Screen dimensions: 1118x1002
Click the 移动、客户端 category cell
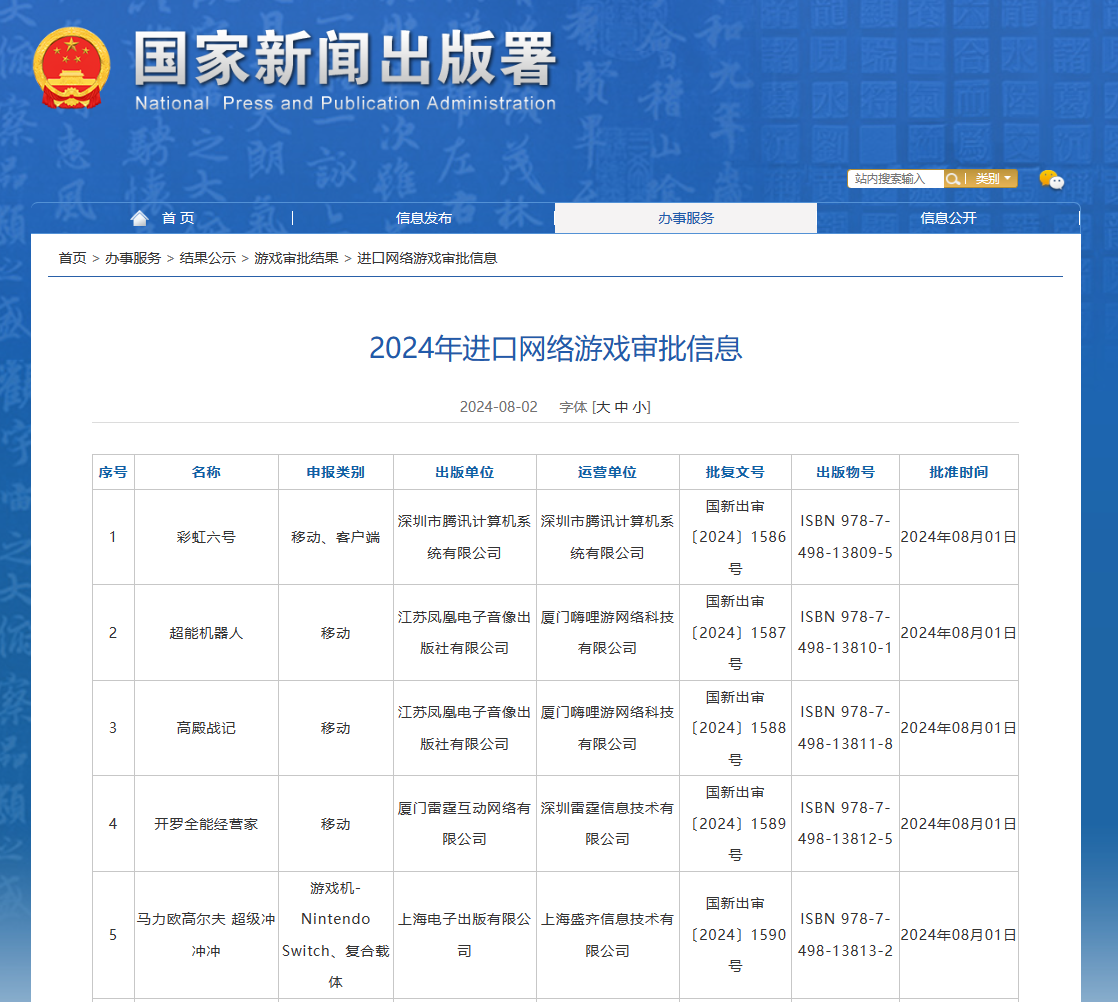pyautogui.click(x=335, y=538)
